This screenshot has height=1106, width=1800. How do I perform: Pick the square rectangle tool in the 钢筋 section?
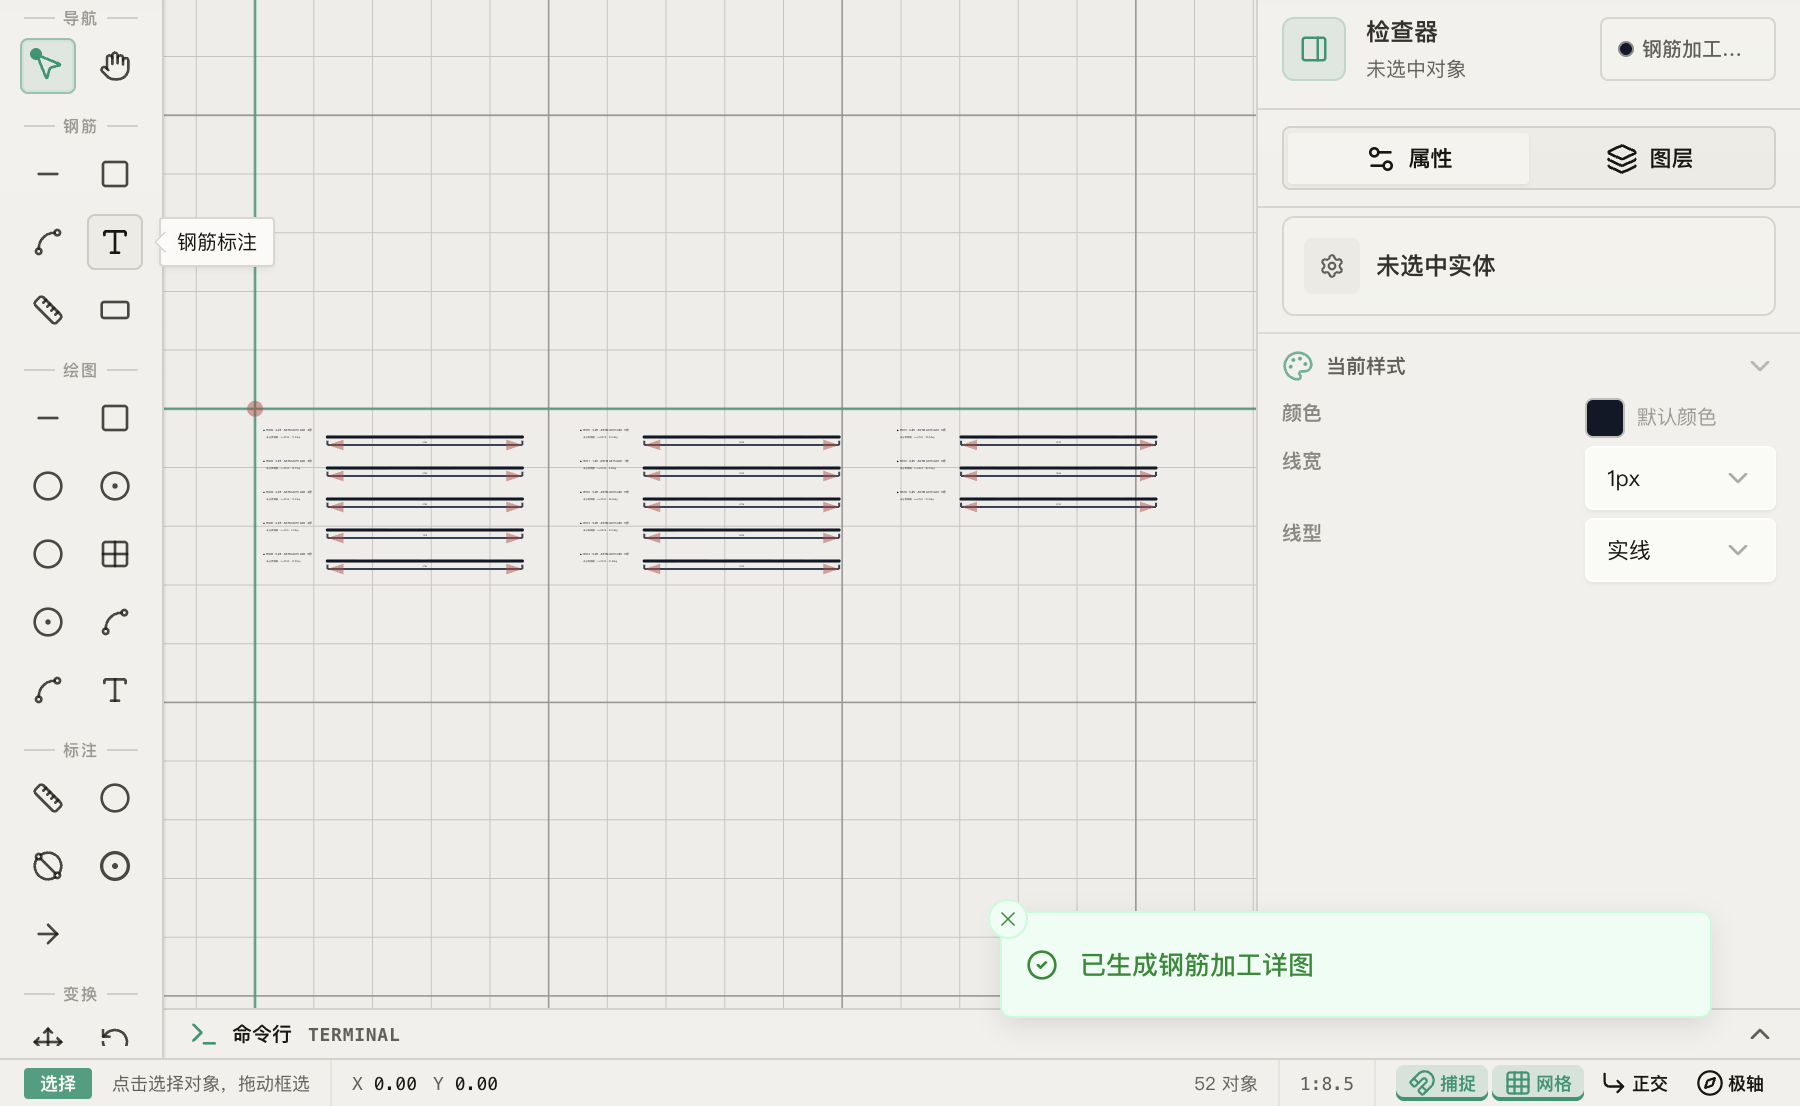[115, 174]
